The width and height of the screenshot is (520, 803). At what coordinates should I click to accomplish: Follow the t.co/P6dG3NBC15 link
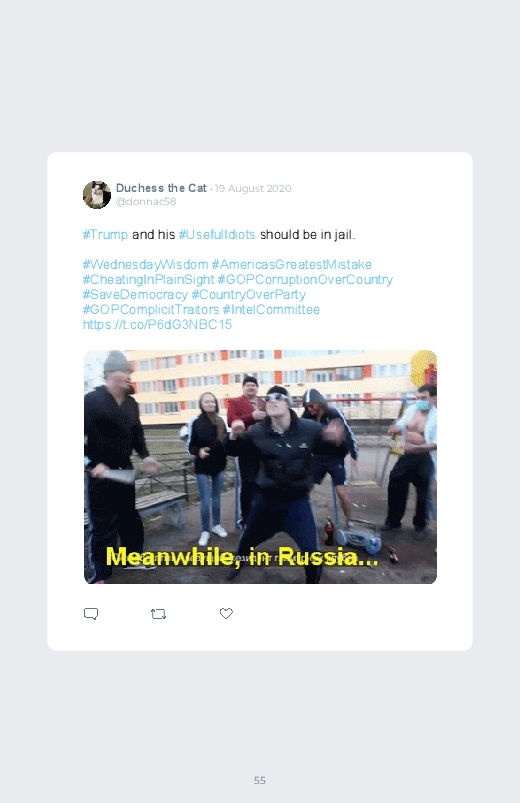[x=157, y=324]
